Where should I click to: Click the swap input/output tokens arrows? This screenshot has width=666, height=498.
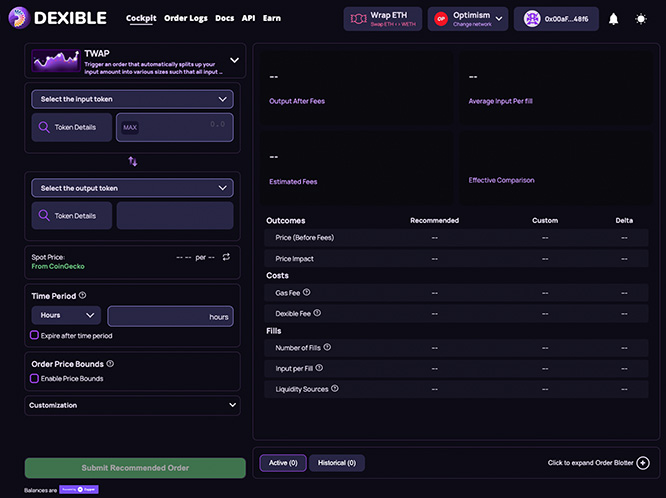133,161
